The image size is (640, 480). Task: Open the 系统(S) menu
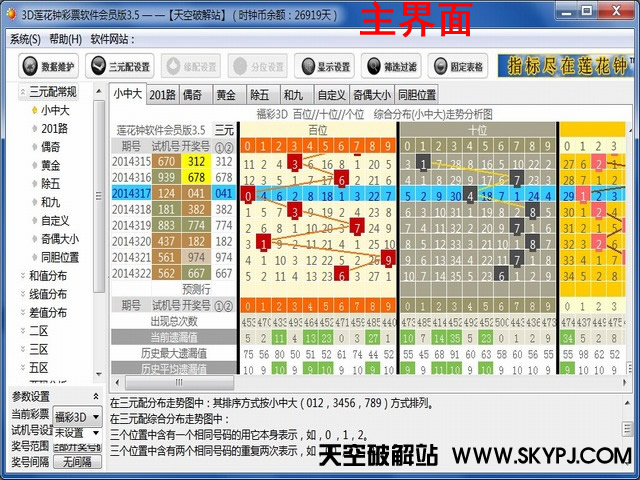(x=25, y=39)
